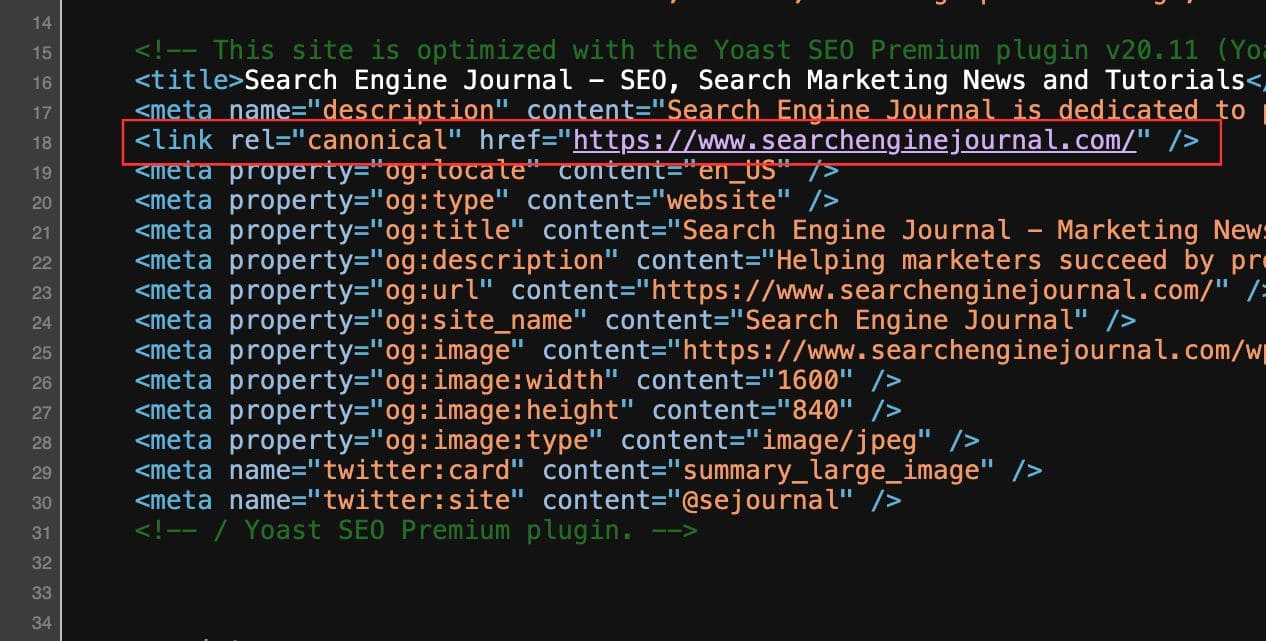
Task: Click the "og:type" property value
Action: pyautogui.click(x=439, y=200)
